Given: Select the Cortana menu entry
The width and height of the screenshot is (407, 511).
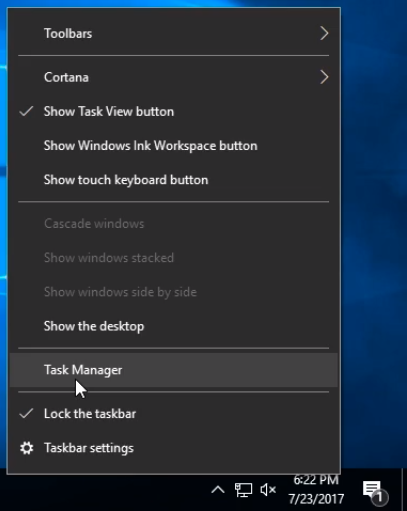Looking at the screenshot, I should click(x=174, y=77).
